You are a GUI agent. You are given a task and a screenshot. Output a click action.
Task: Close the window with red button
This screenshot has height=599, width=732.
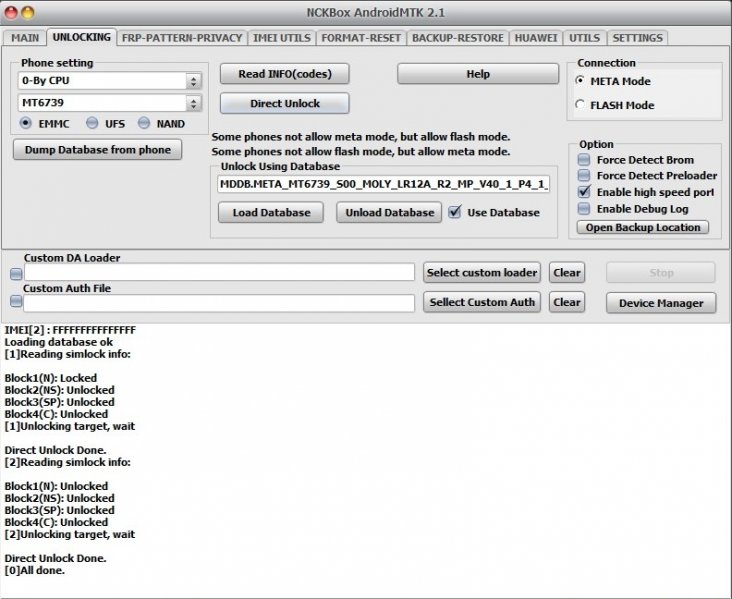click(x=11, y=13)
